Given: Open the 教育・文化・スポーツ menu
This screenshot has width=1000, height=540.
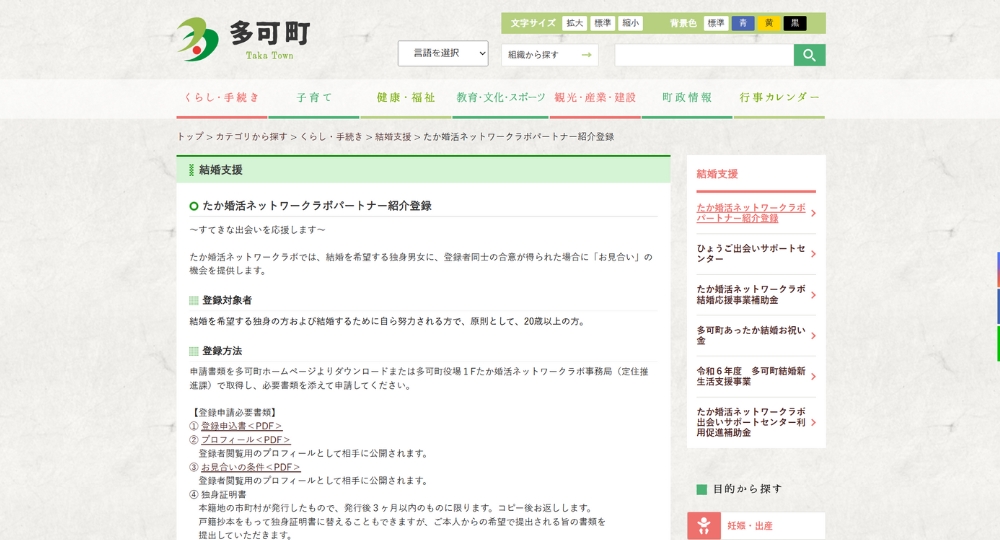Looking at the screenshot, I should pyautogui.click(x=501, y=99).
